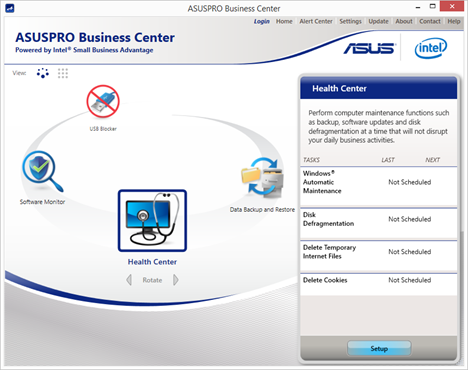Open the Software Monitor shield icon

42,172
